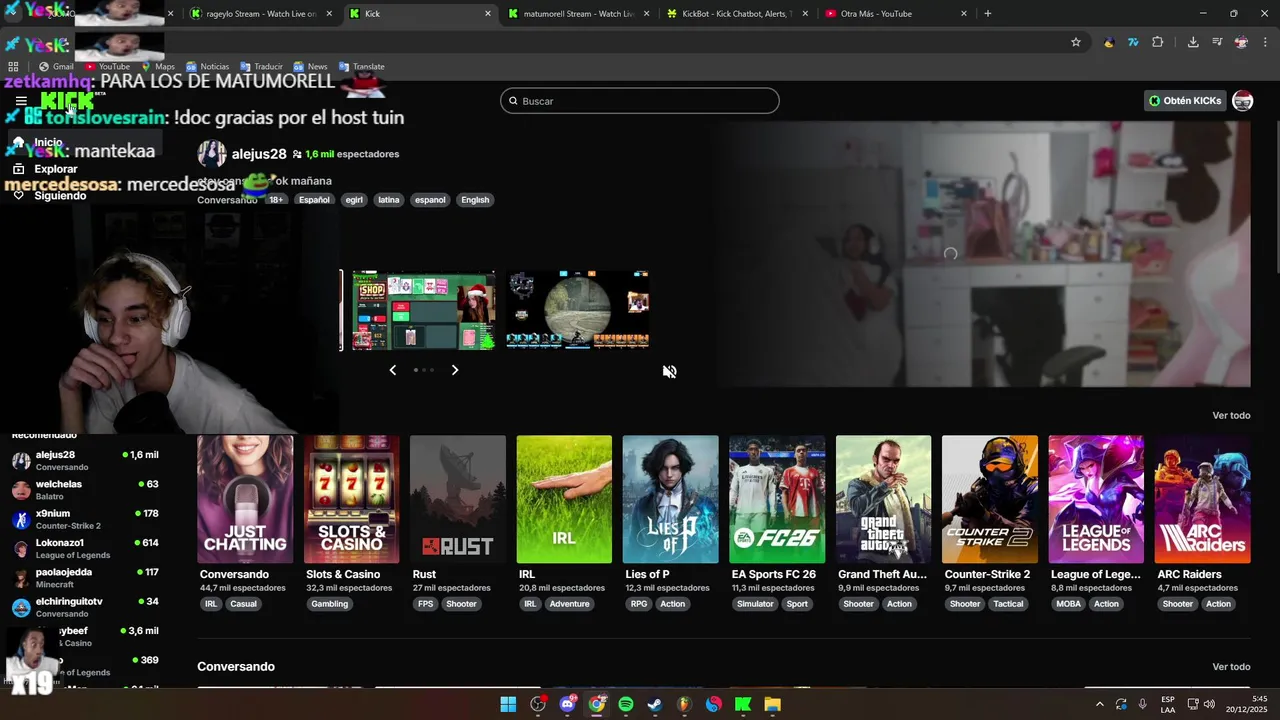
Task: Open the Gmail bookmark
Action: (x=56, y=67)
